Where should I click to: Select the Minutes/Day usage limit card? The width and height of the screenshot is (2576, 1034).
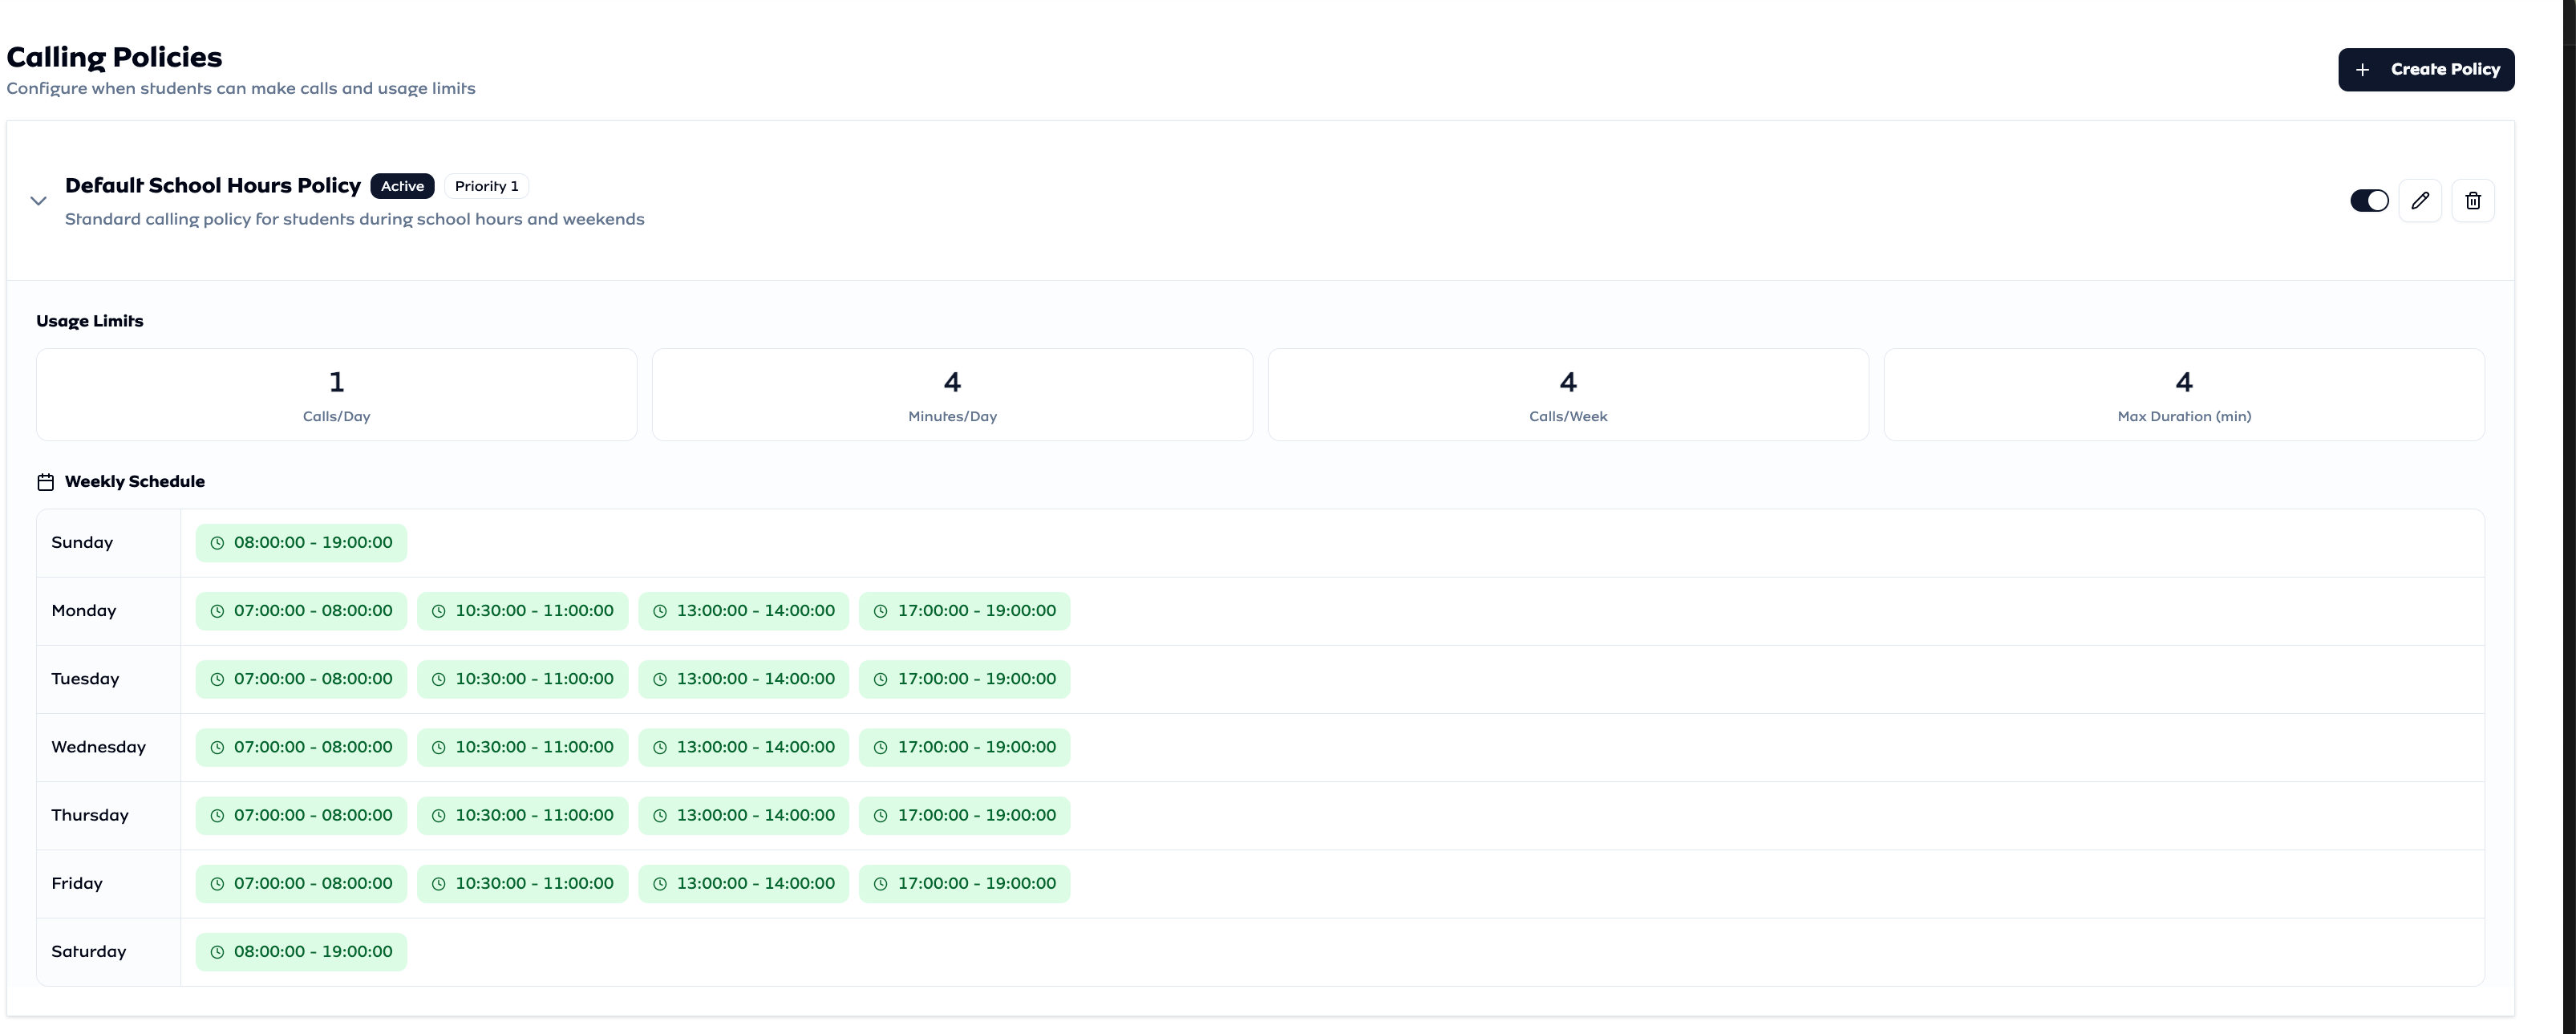click(x=952, y=395)
